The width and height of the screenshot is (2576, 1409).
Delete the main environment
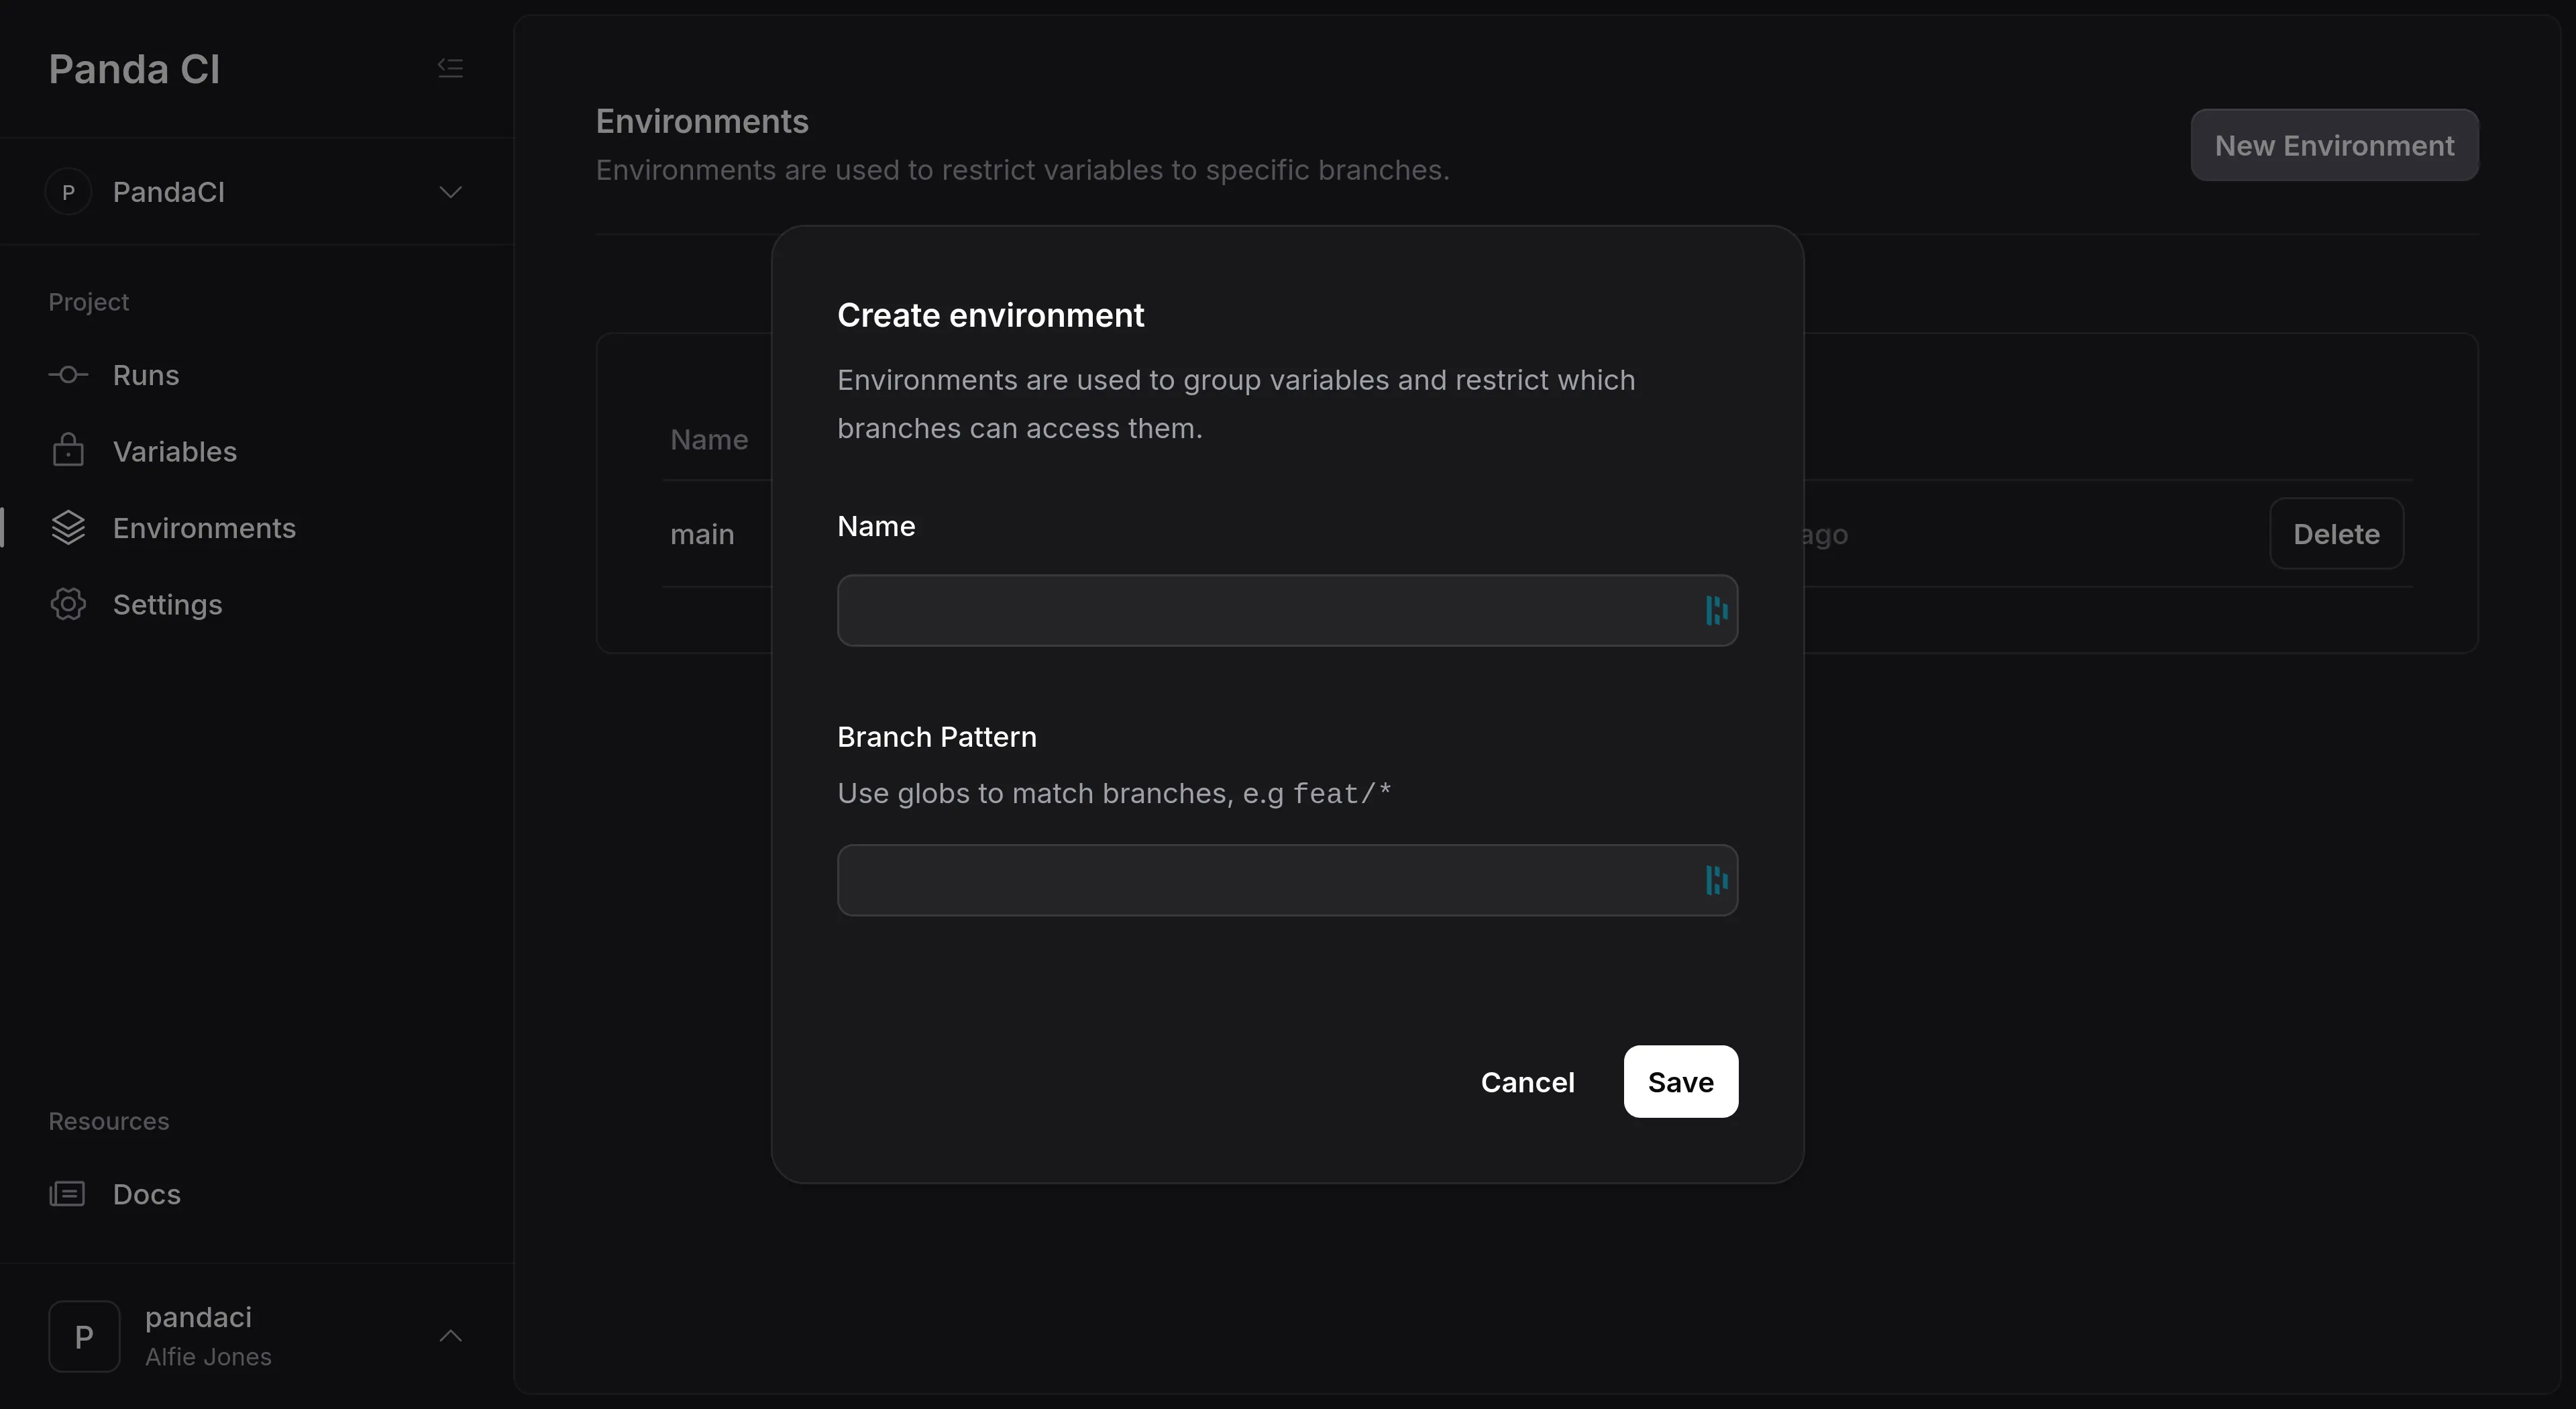tap(2336, 533)
